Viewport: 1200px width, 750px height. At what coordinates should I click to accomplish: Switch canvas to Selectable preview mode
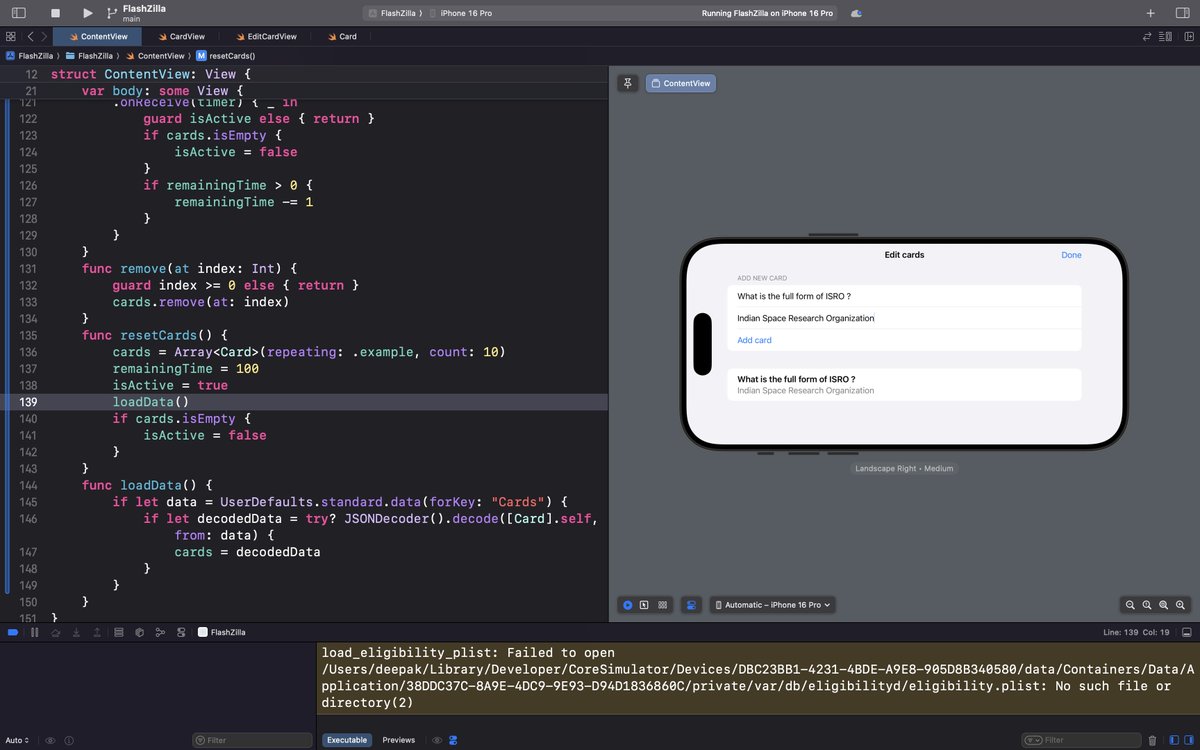tap(645, 605)
